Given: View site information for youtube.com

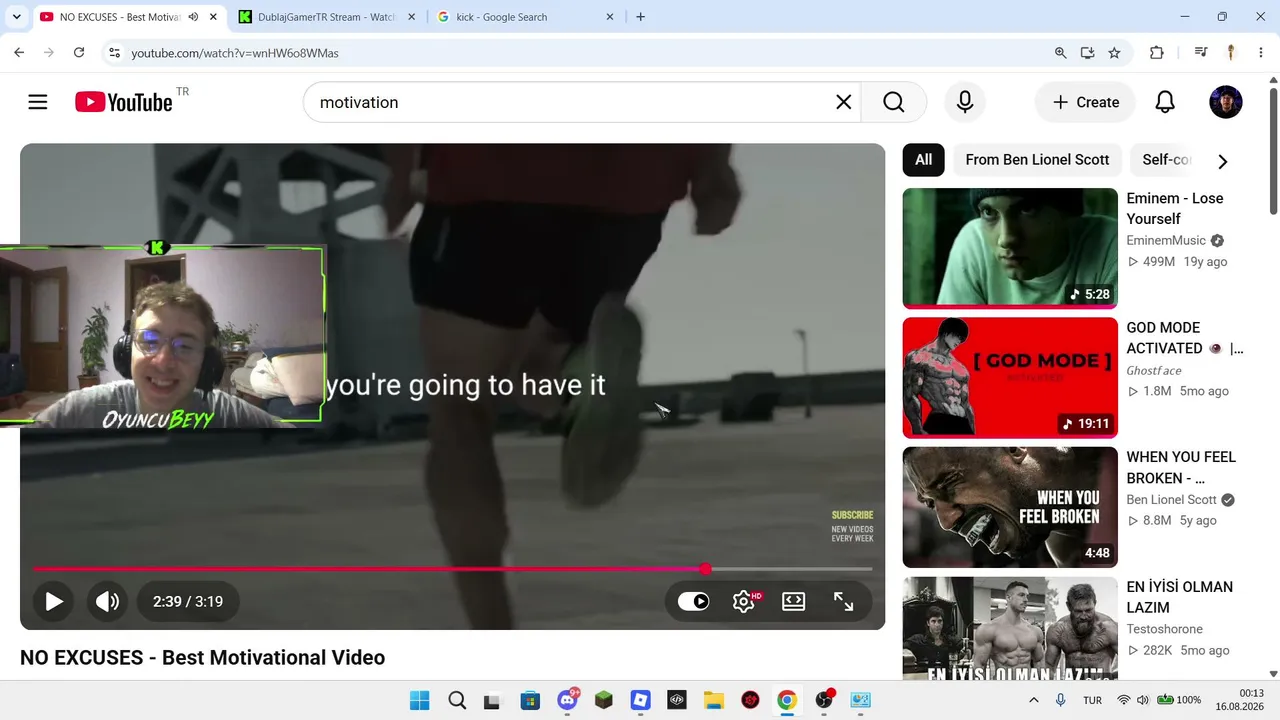Looking at the screenshot, I should (x=114, y=53).
